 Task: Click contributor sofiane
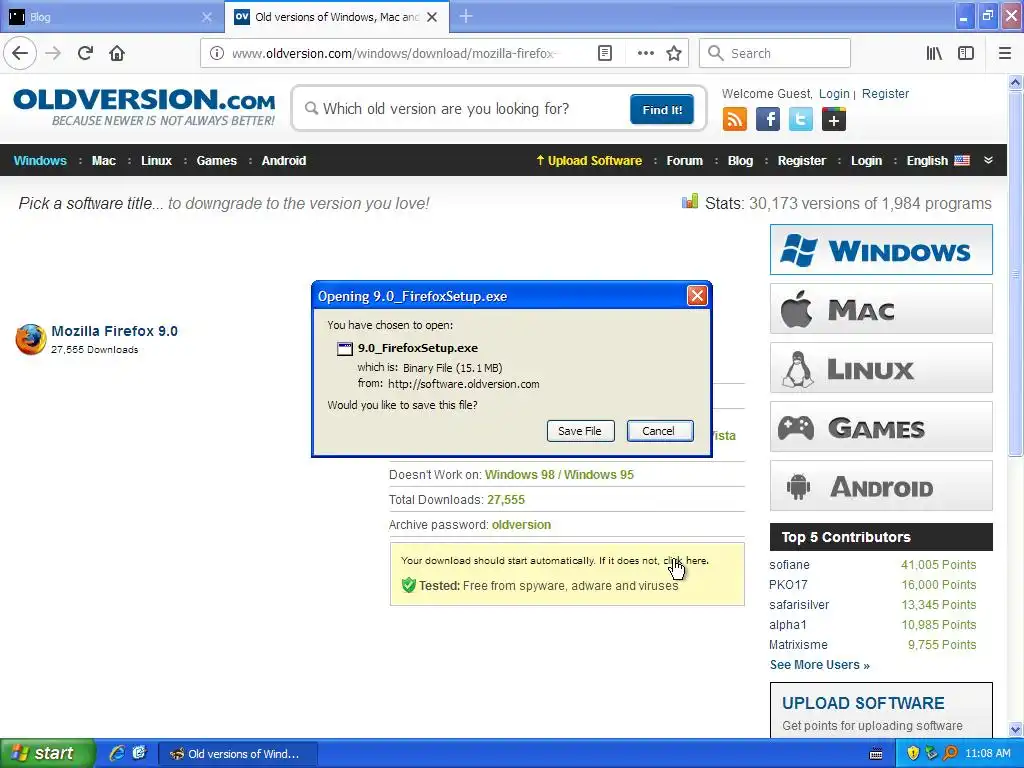click(789, 564)
